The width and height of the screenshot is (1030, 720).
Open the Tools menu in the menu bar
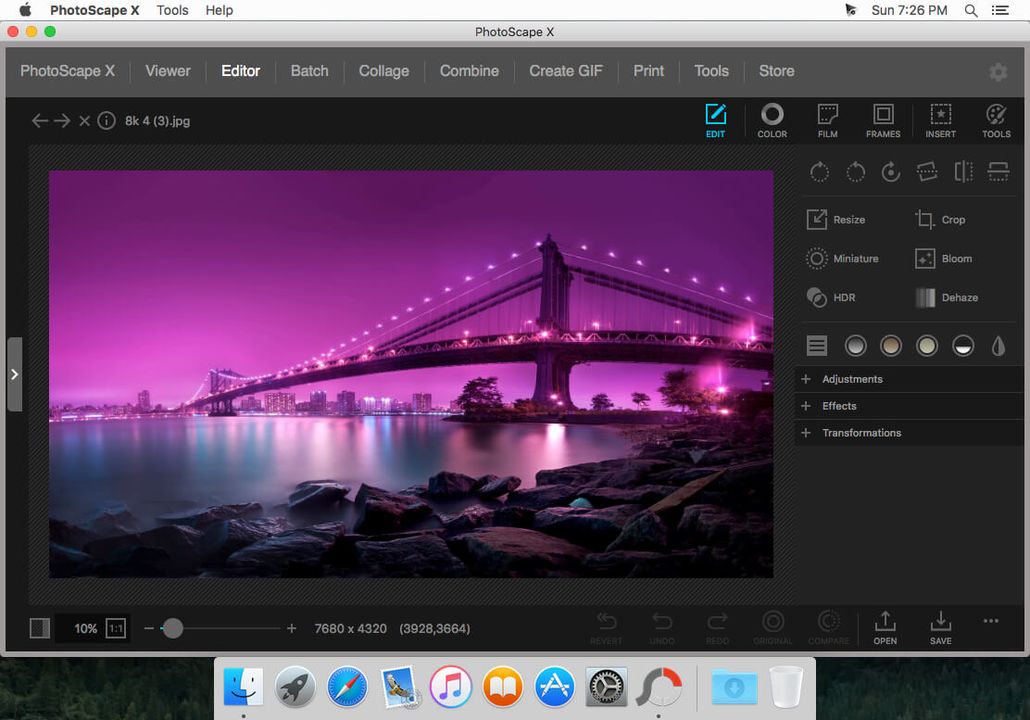172,10
